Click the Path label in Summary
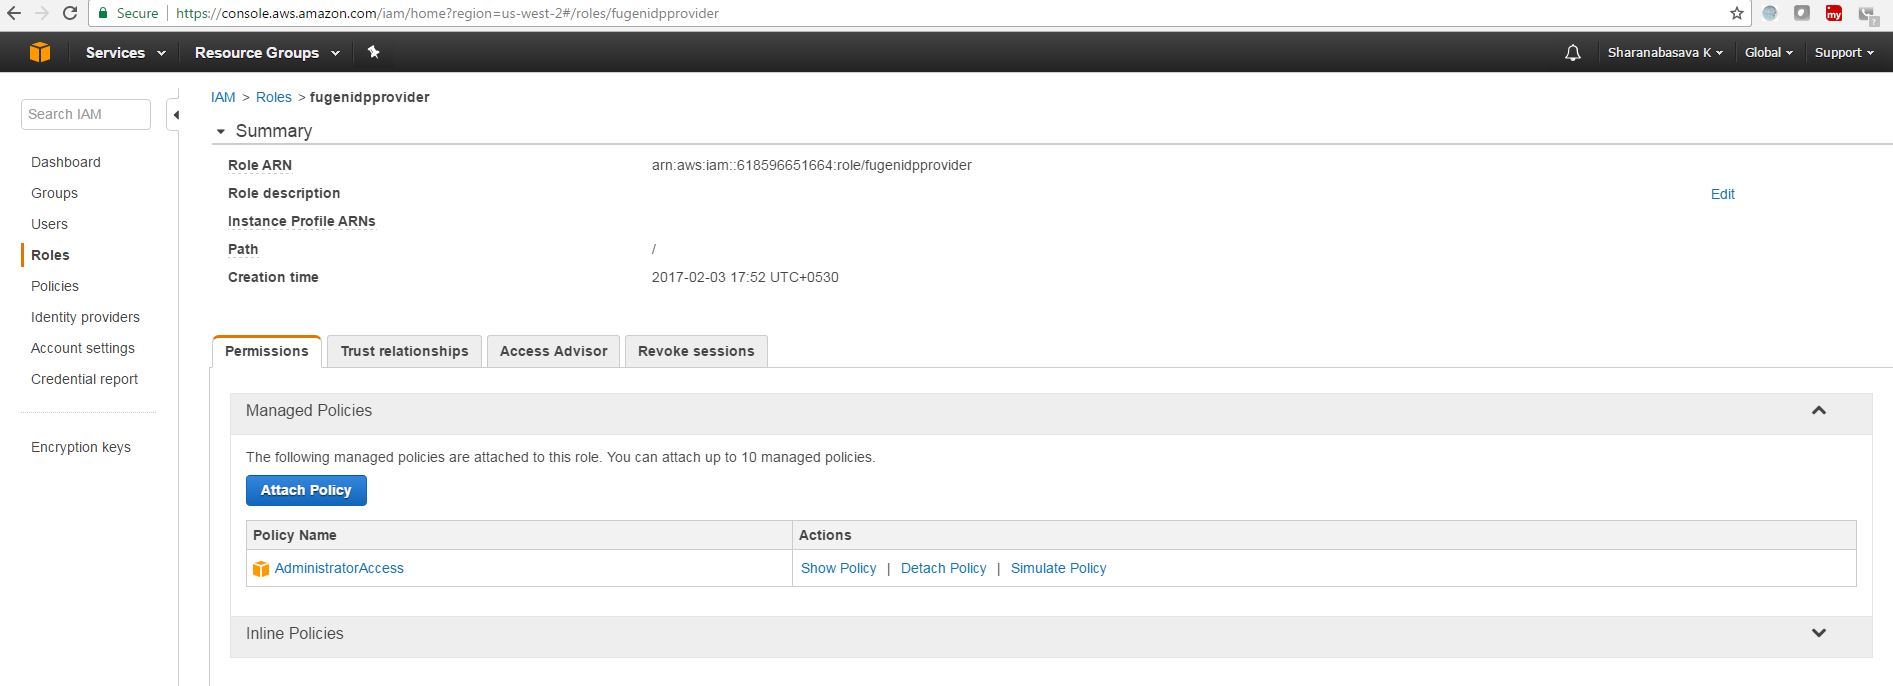Screen dimensions: 1893x686 coord(243,249)
